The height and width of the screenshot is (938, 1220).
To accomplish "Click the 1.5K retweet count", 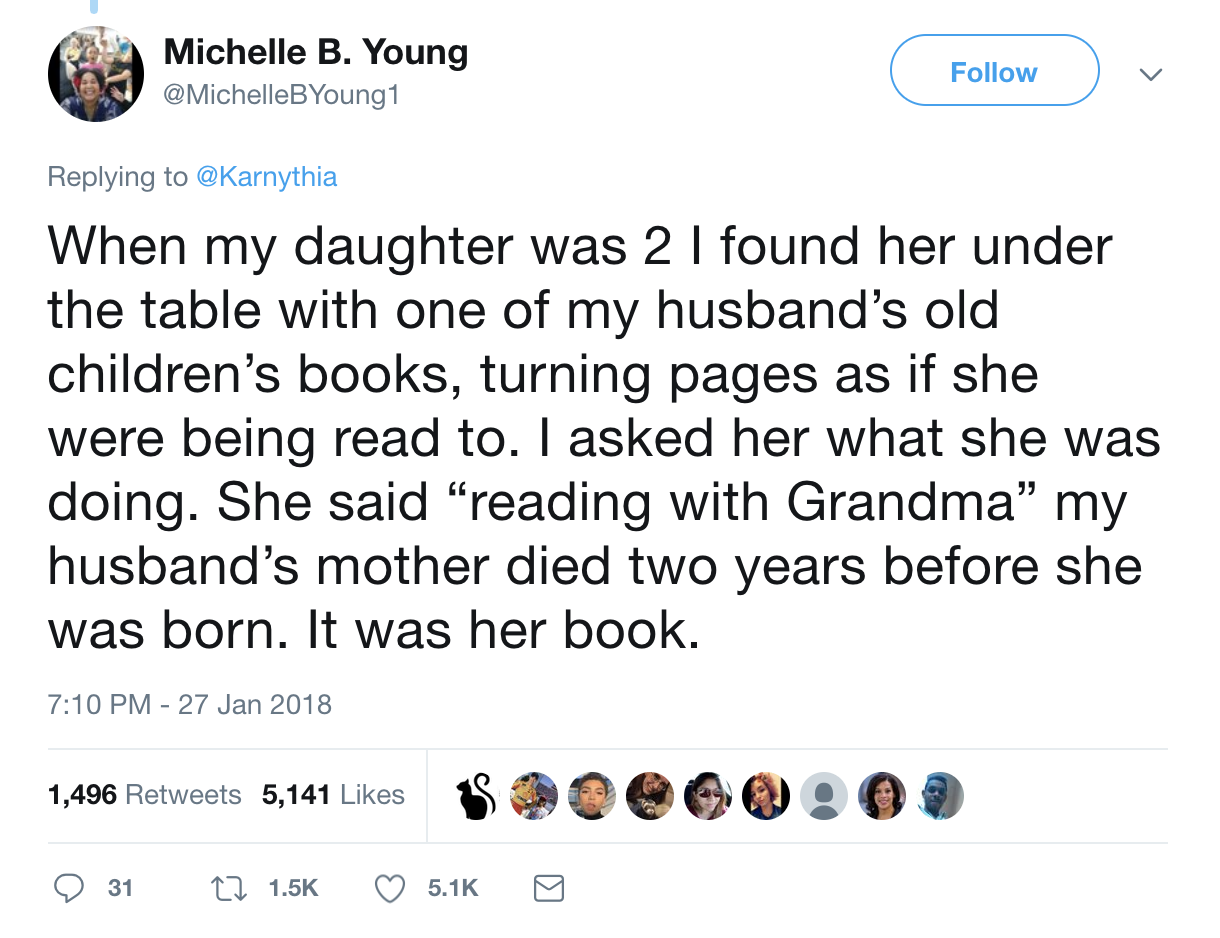I will (x=294, y=888).
